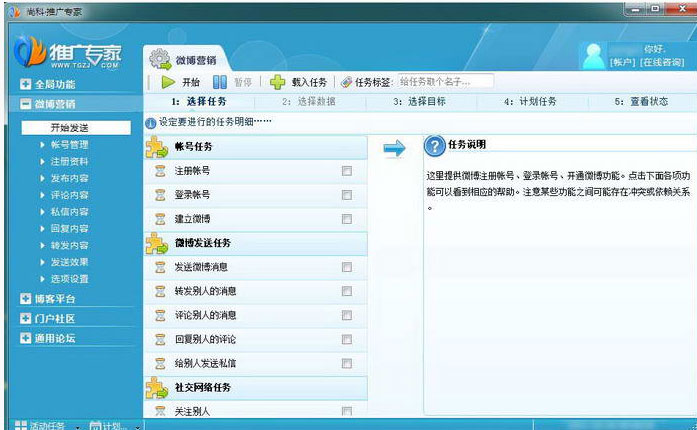This screenshot has height=430, width=697.
Task: Tick the 发送微博消息 checkbox
Action: click(x=347, y=267)
